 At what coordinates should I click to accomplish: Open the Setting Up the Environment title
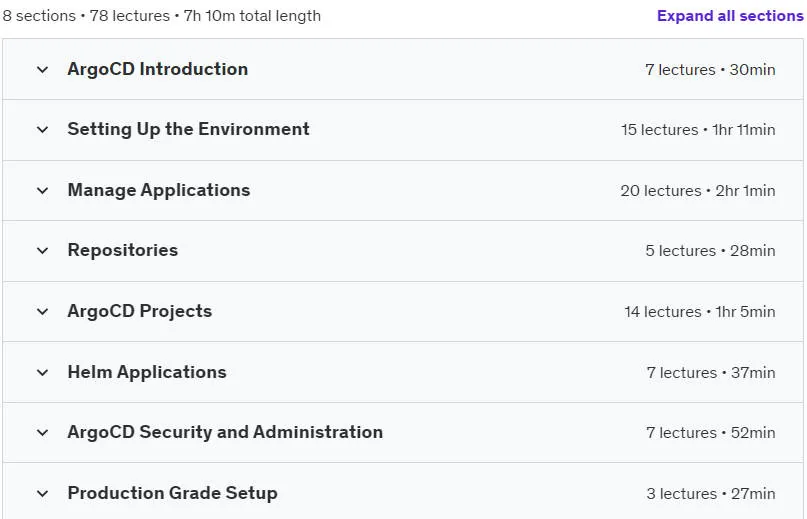click(x=188, y=129)
